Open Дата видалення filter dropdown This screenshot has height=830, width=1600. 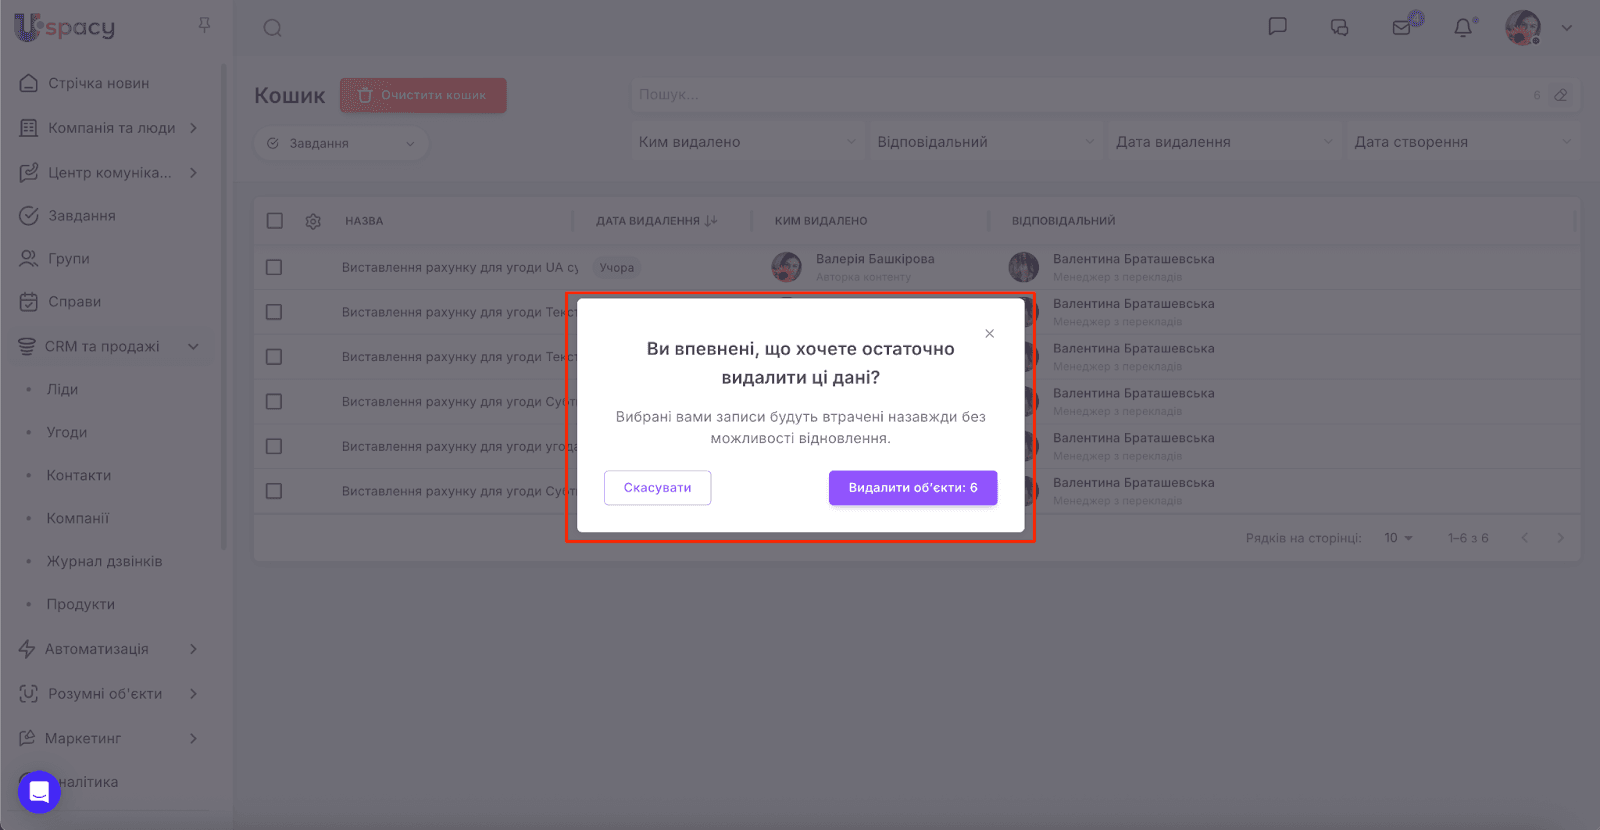[x=1224, y=142]
